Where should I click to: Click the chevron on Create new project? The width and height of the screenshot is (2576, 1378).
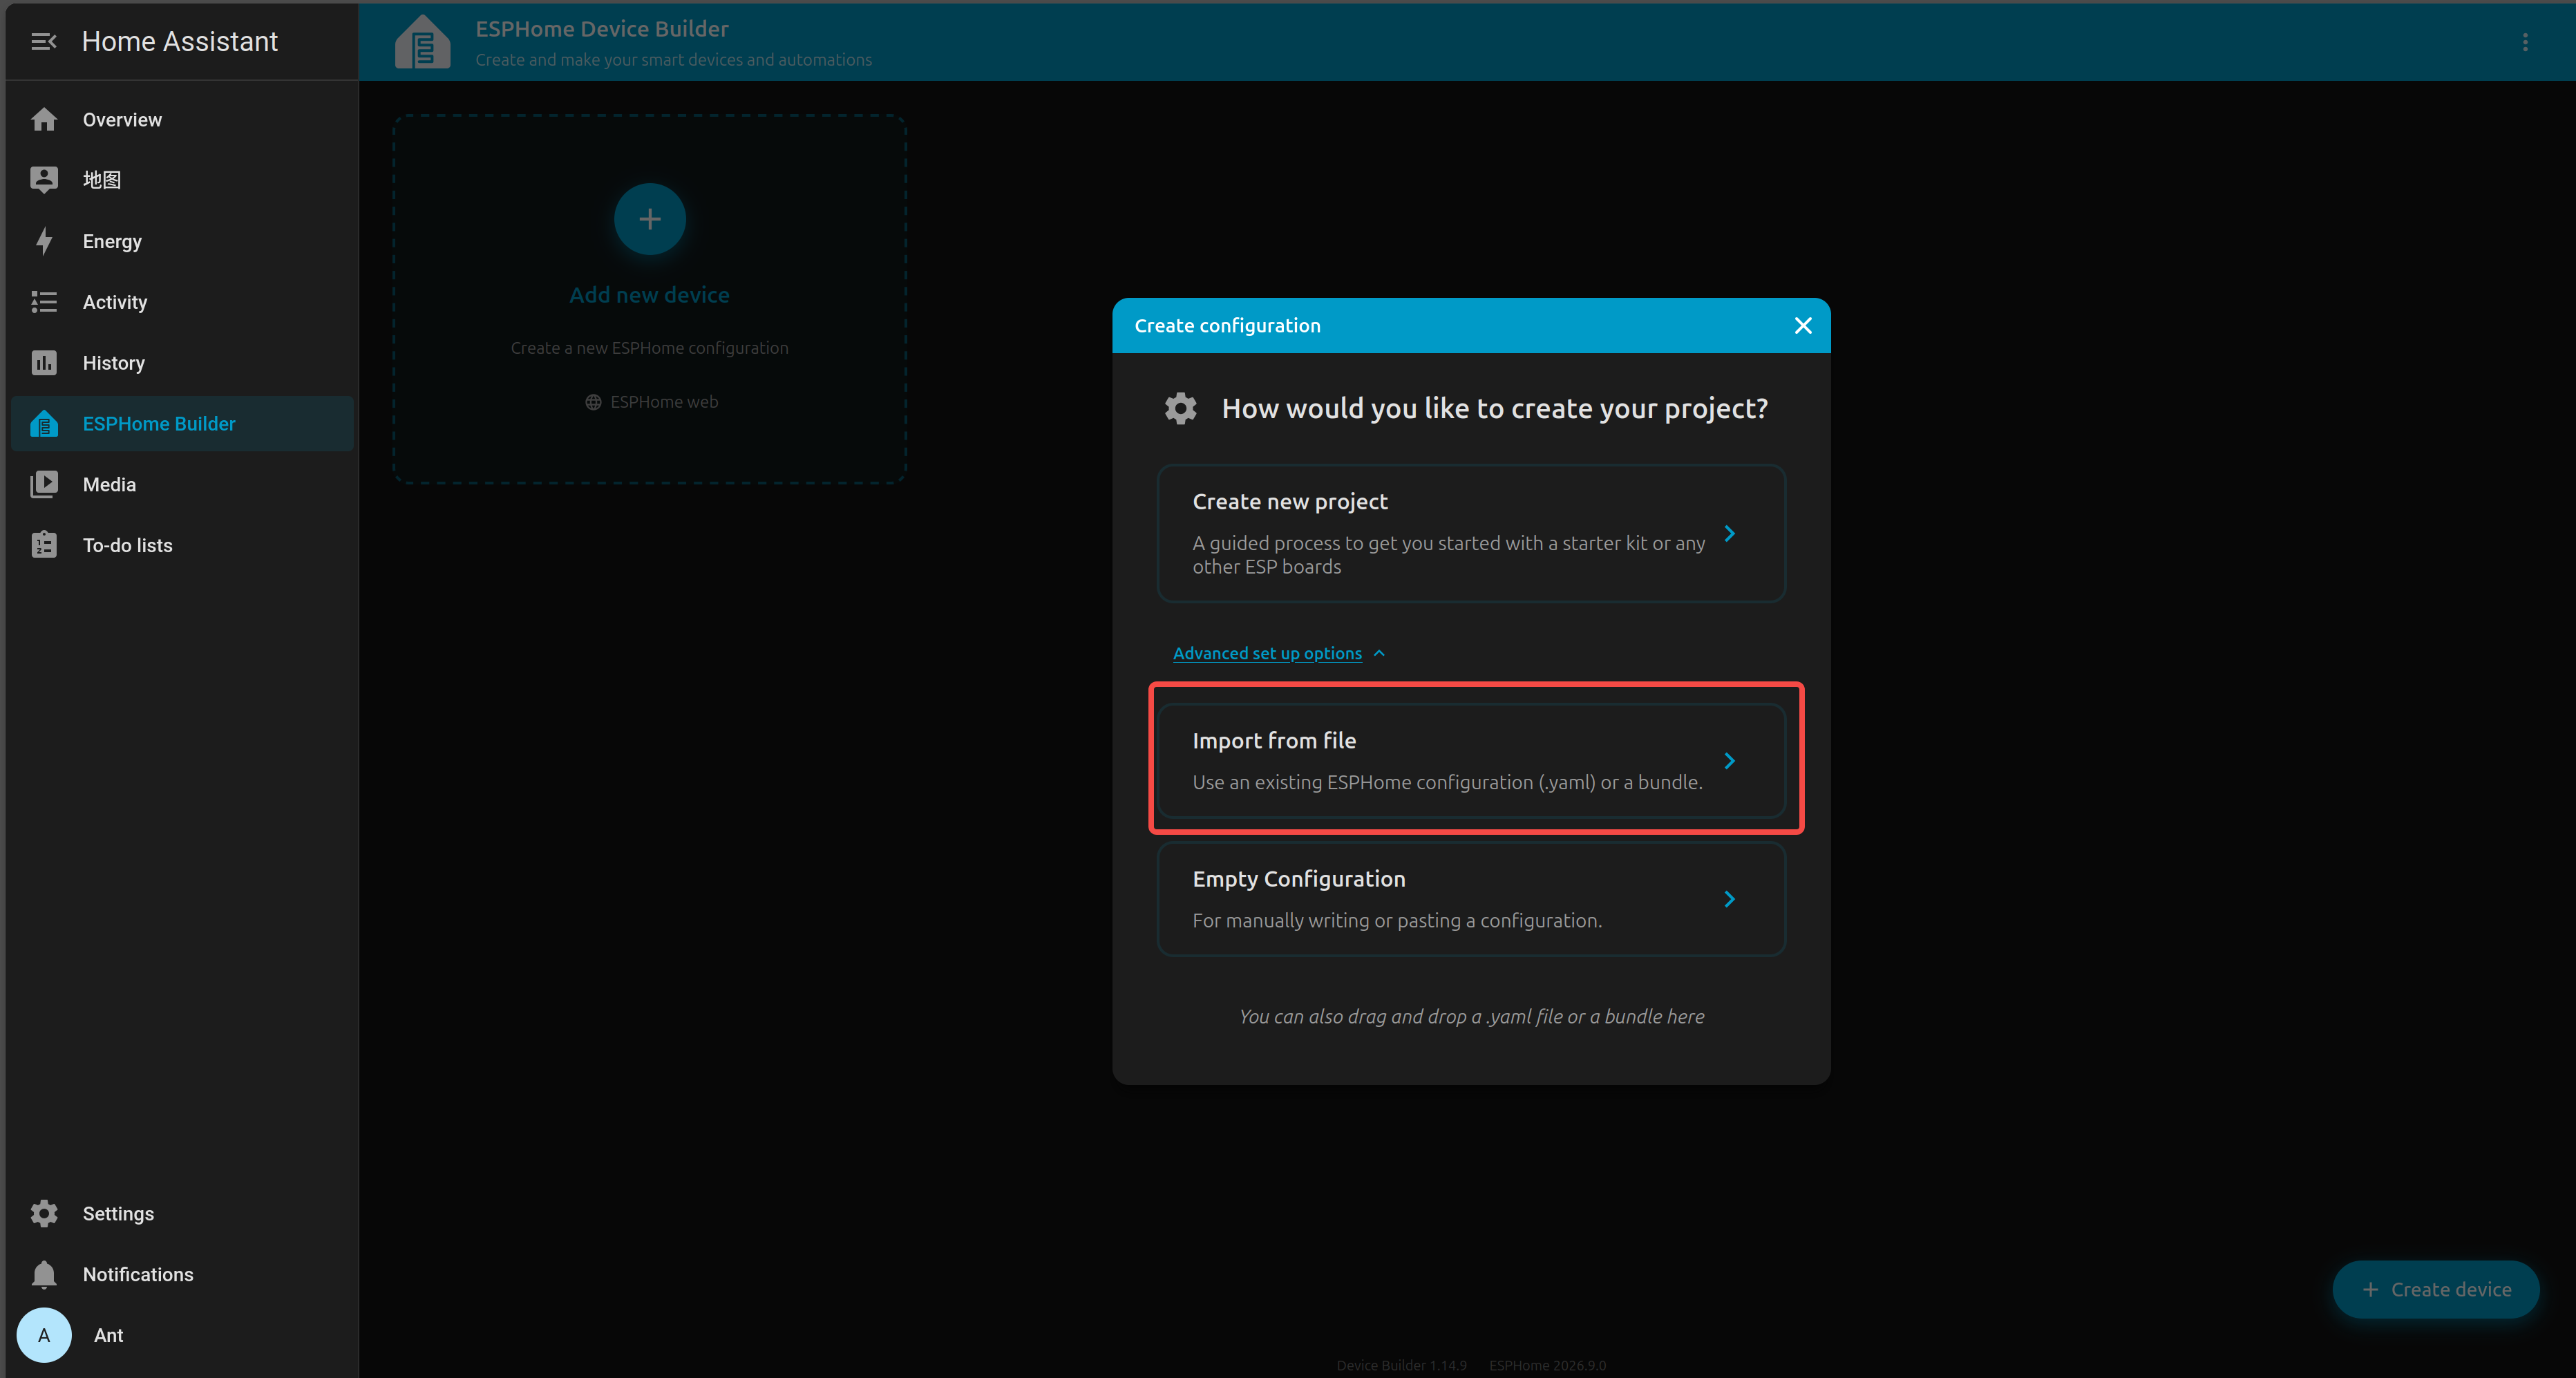click(1730, 534)
